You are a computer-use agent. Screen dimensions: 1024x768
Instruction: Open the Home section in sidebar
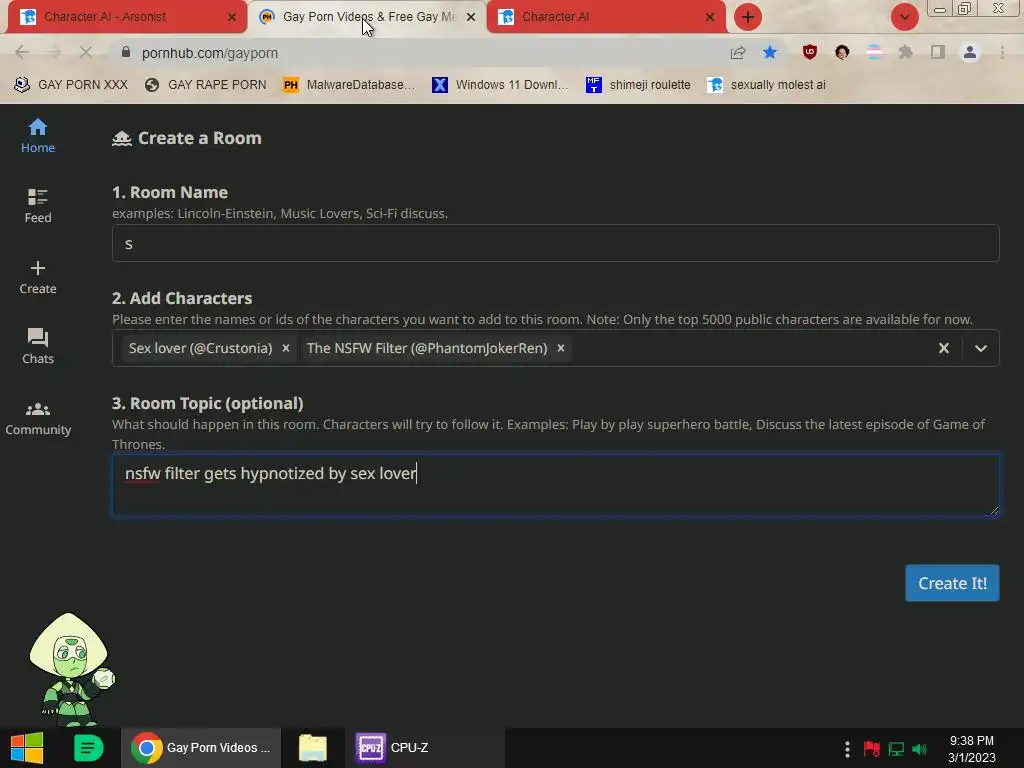coord(38,136)
